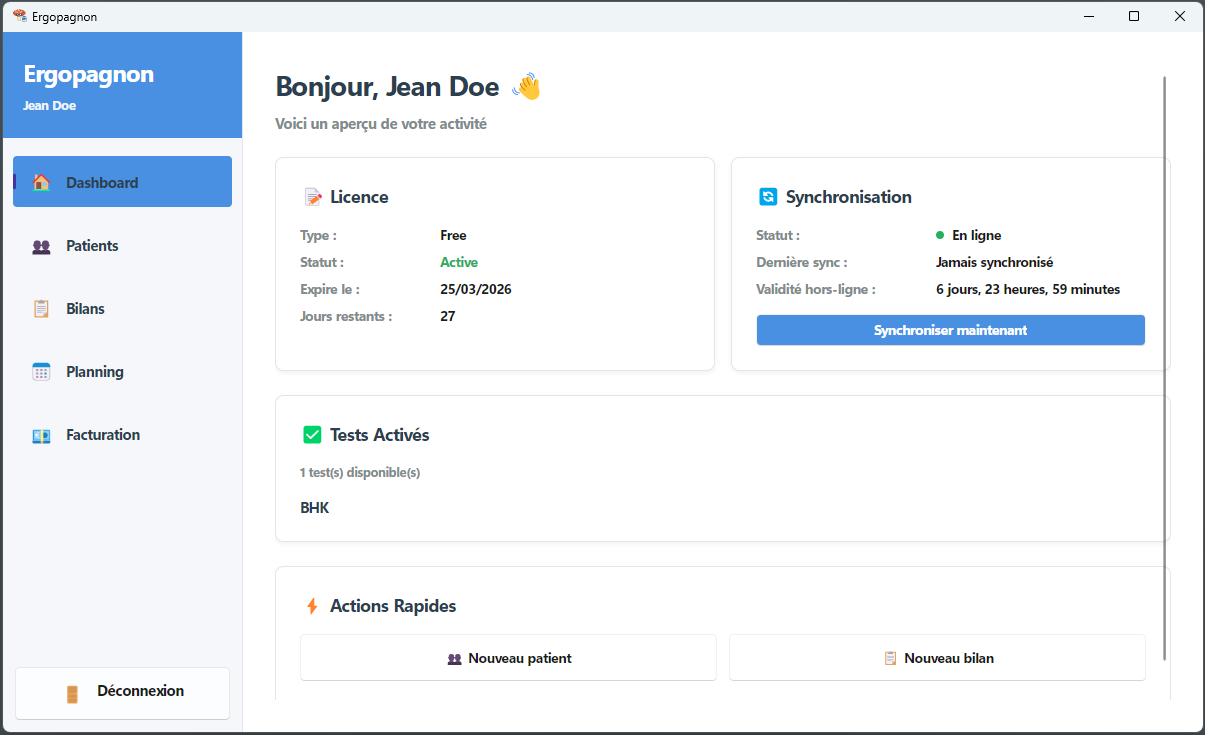
Task: Click the Patients people icon in sidebar
Action: point(41,246)
